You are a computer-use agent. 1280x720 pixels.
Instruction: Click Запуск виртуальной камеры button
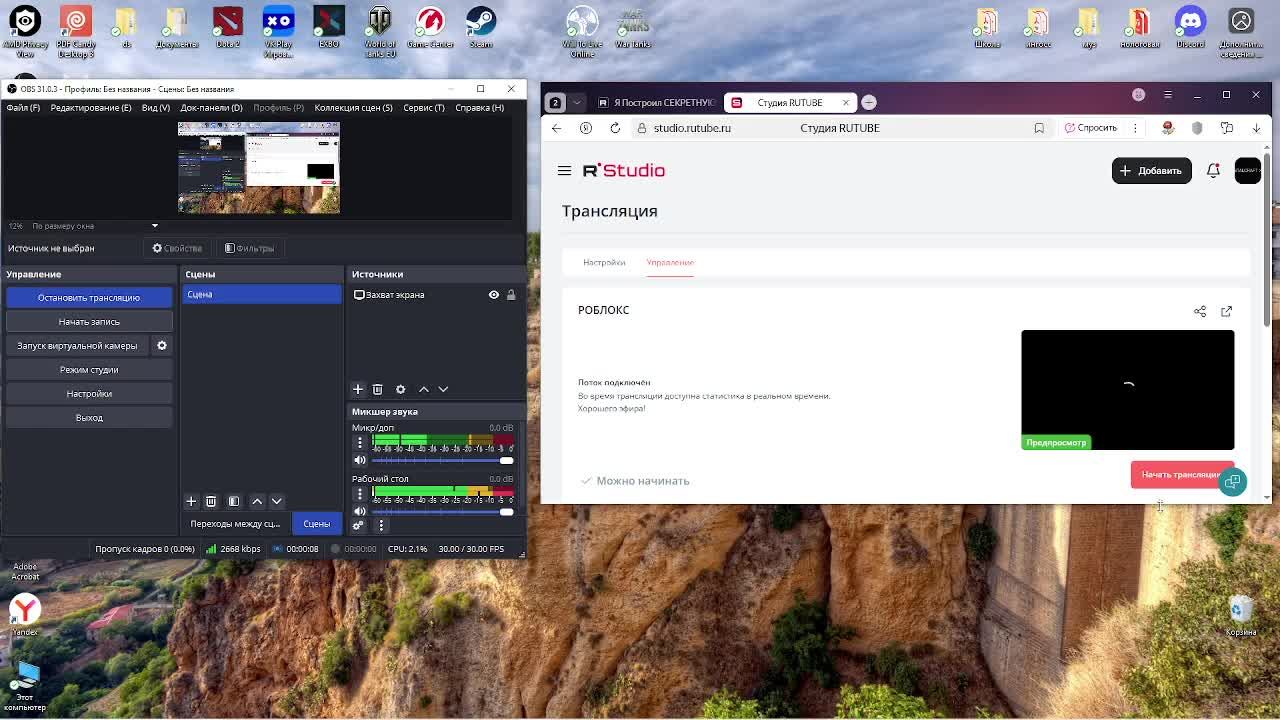point(77,346)
